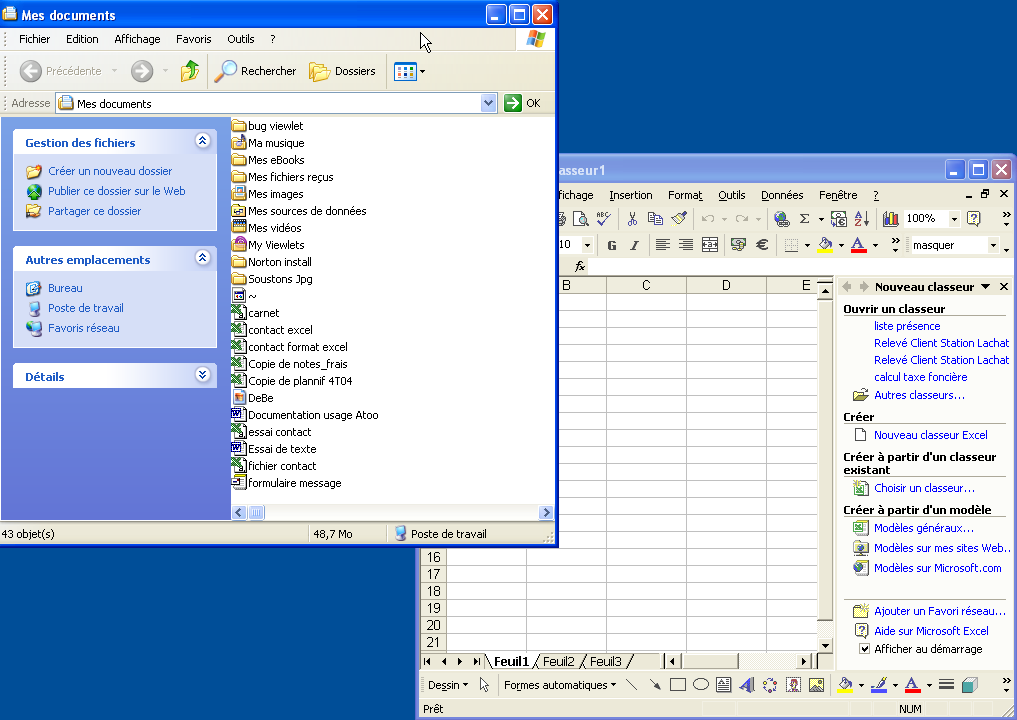Screen dimensions: 1017x720
Task: Switch to the Feuil3 sheet tab
Action: [x=606, y=662]
